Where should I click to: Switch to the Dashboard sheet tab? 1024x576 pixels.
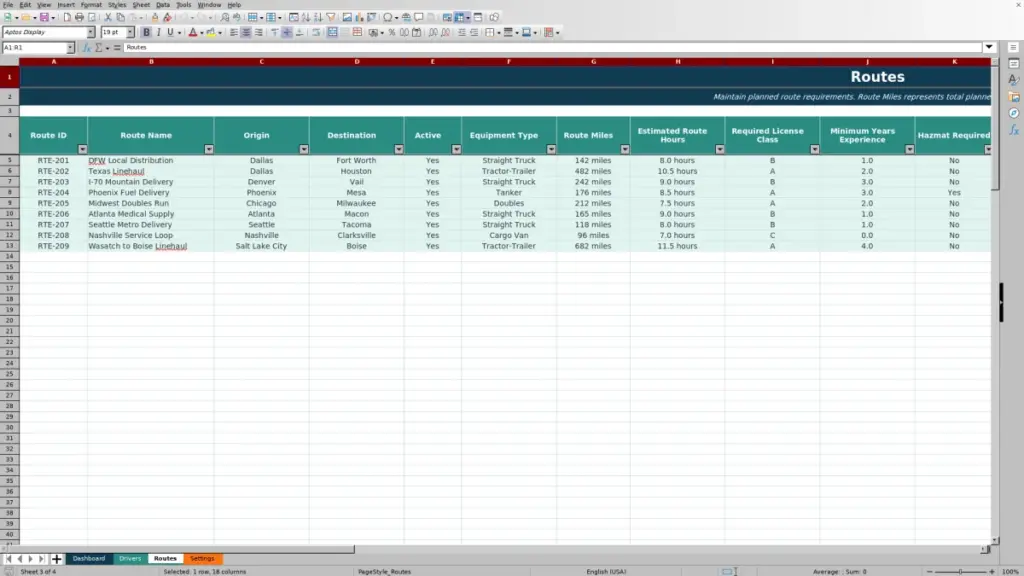[89, 559]
